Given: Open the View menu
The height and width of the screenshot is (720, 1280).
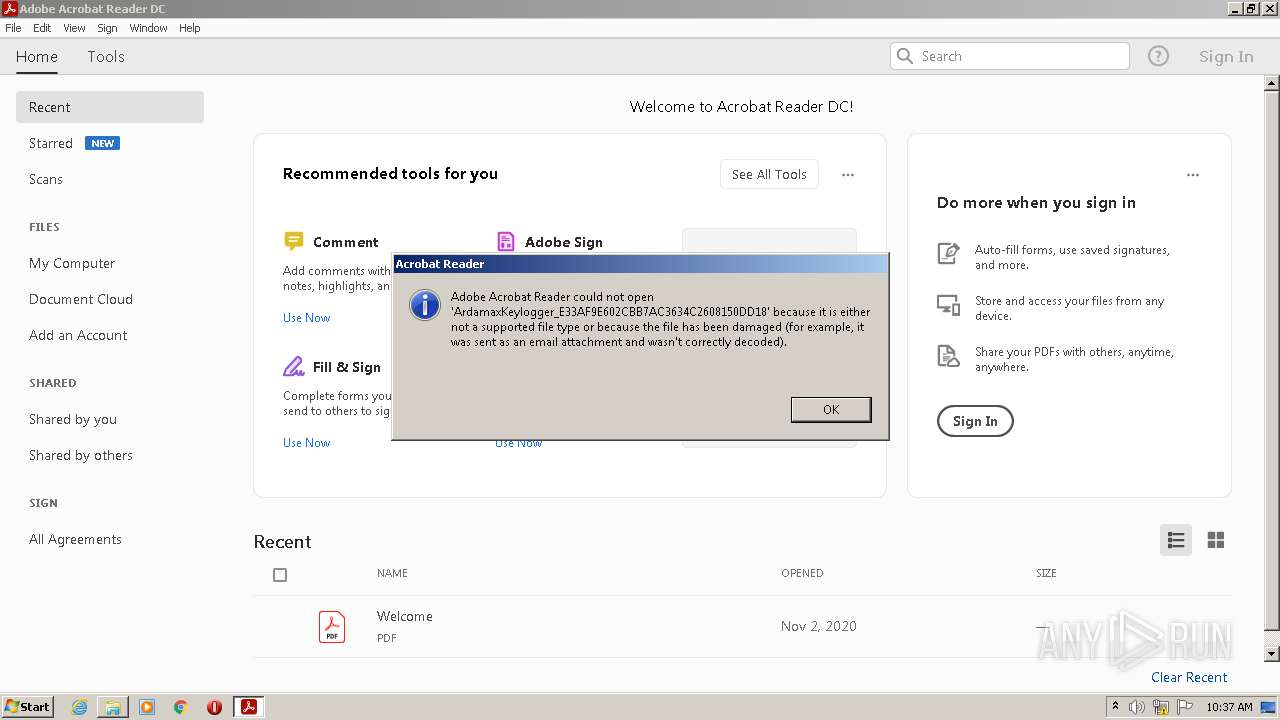Looking at the screenshot, I should 74,28.
